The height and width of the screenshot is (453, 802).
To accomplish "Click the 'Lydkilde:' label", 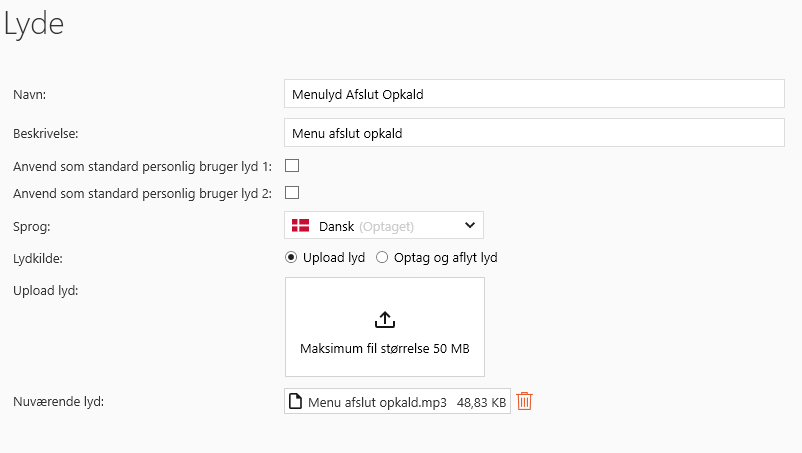I will [40, 257].
